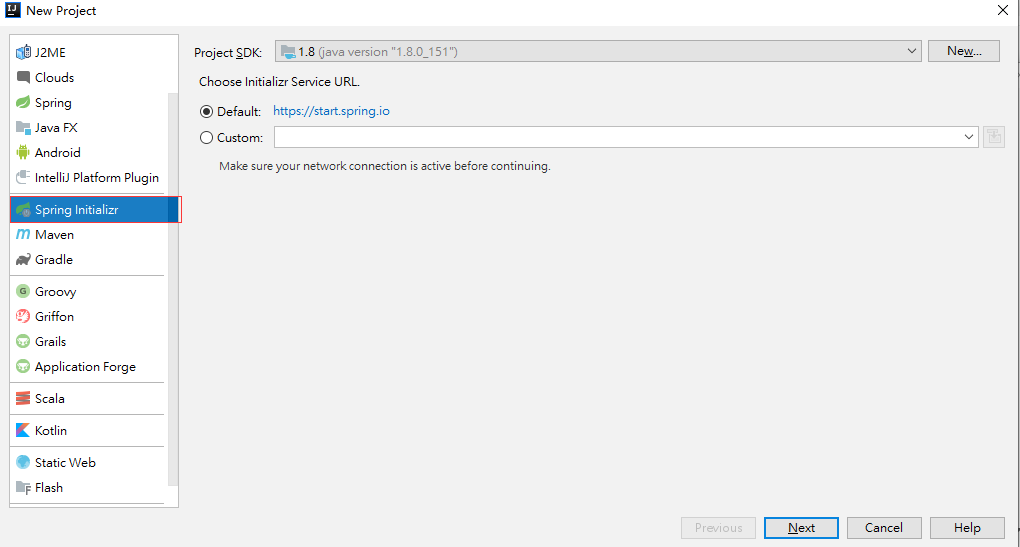Select Static Web project type
Viewport: 1020px width, 547px height.
click(x=65, y=463)
